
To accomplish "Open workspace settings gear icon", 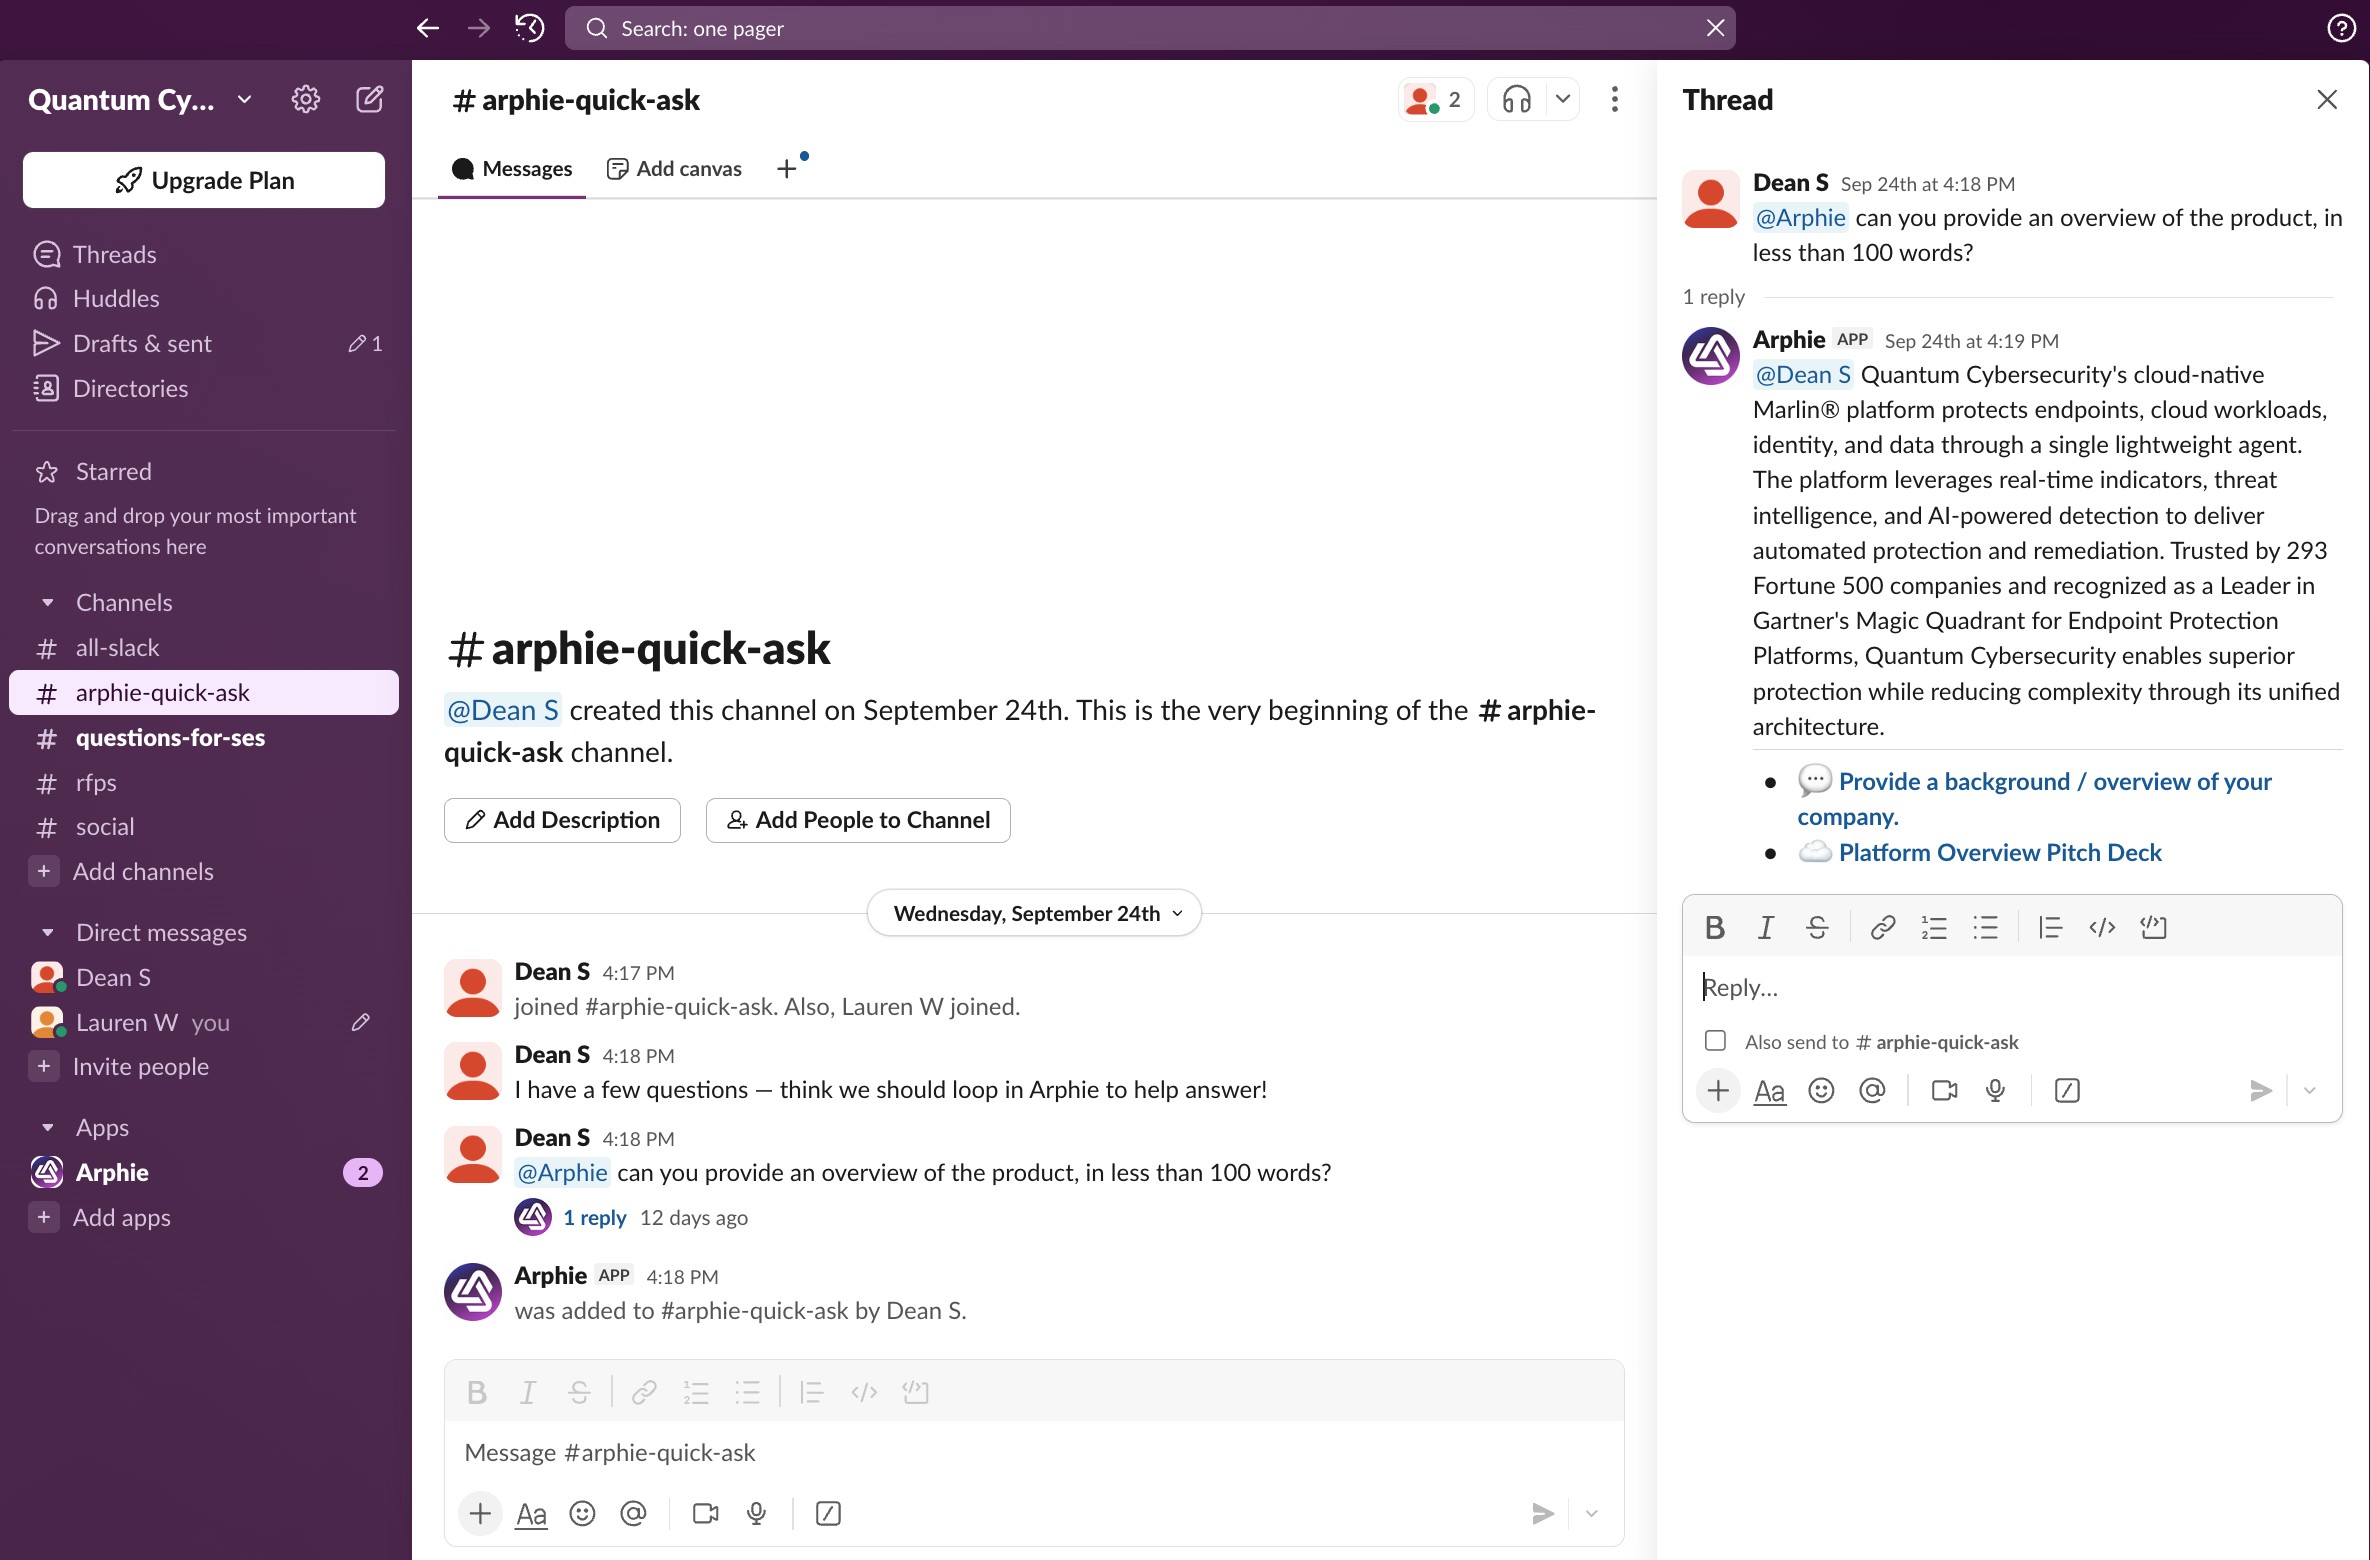I will pyautogui.click(x=305, y=99).
